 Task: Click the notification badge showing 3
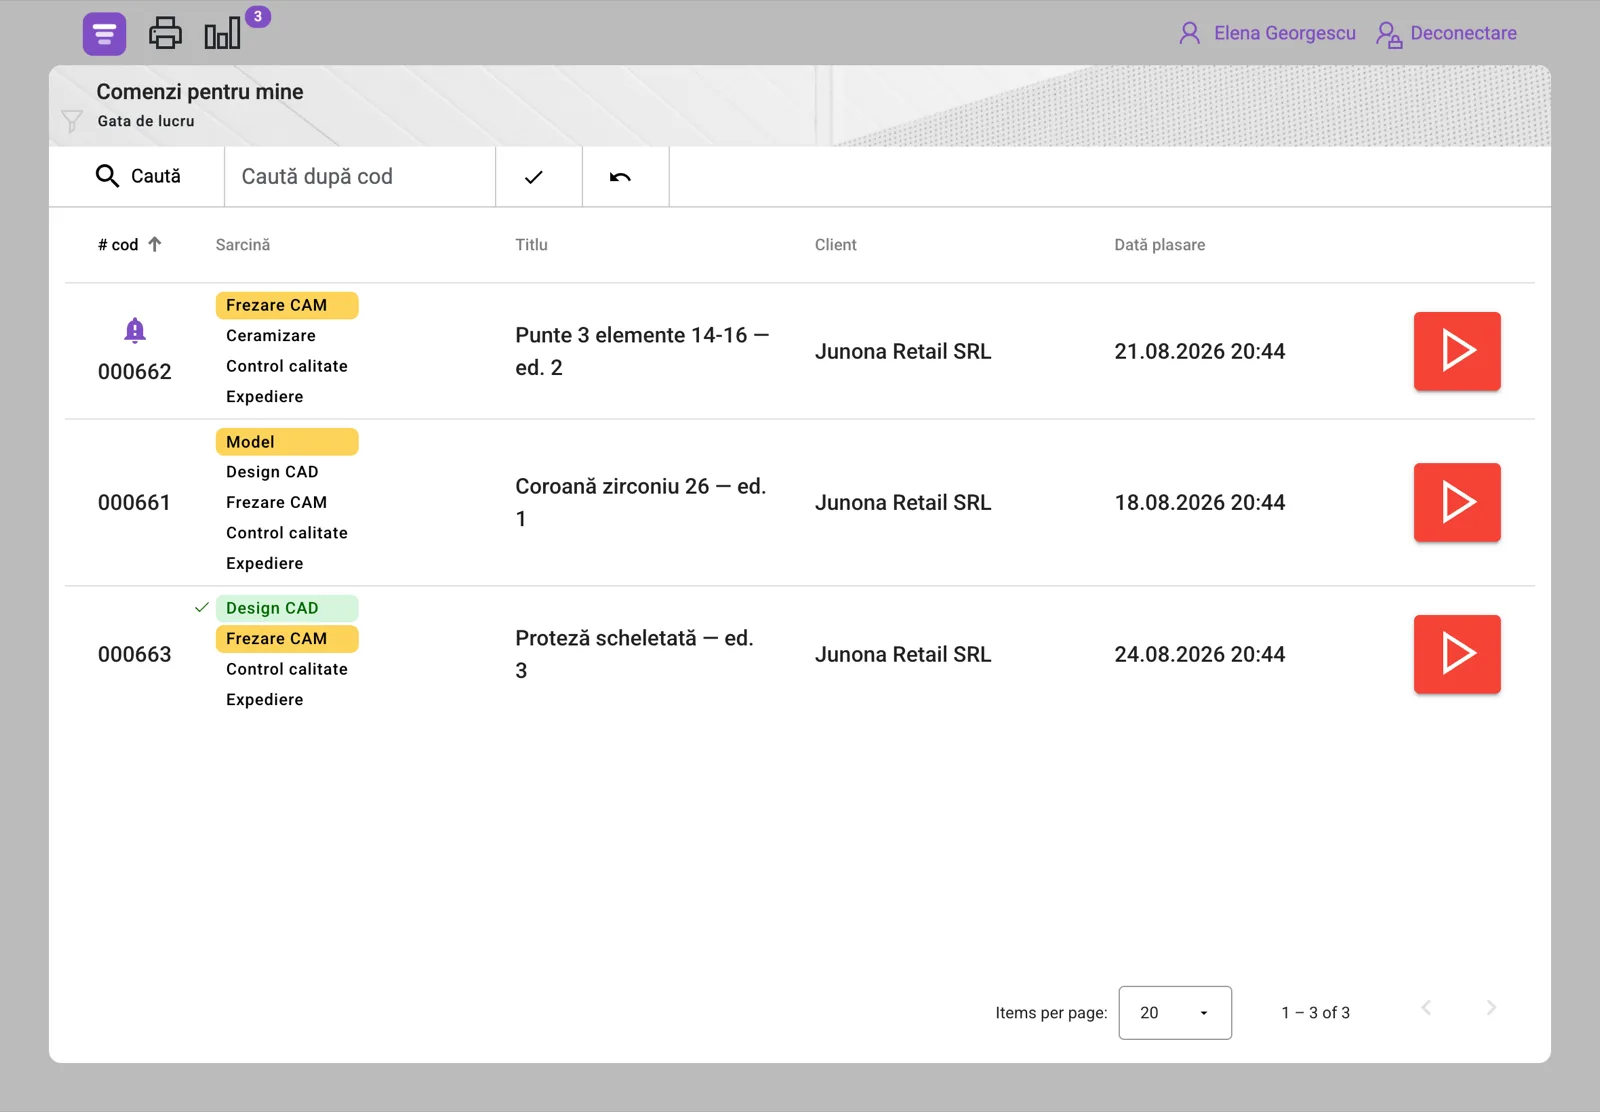(x=258, y=16)
